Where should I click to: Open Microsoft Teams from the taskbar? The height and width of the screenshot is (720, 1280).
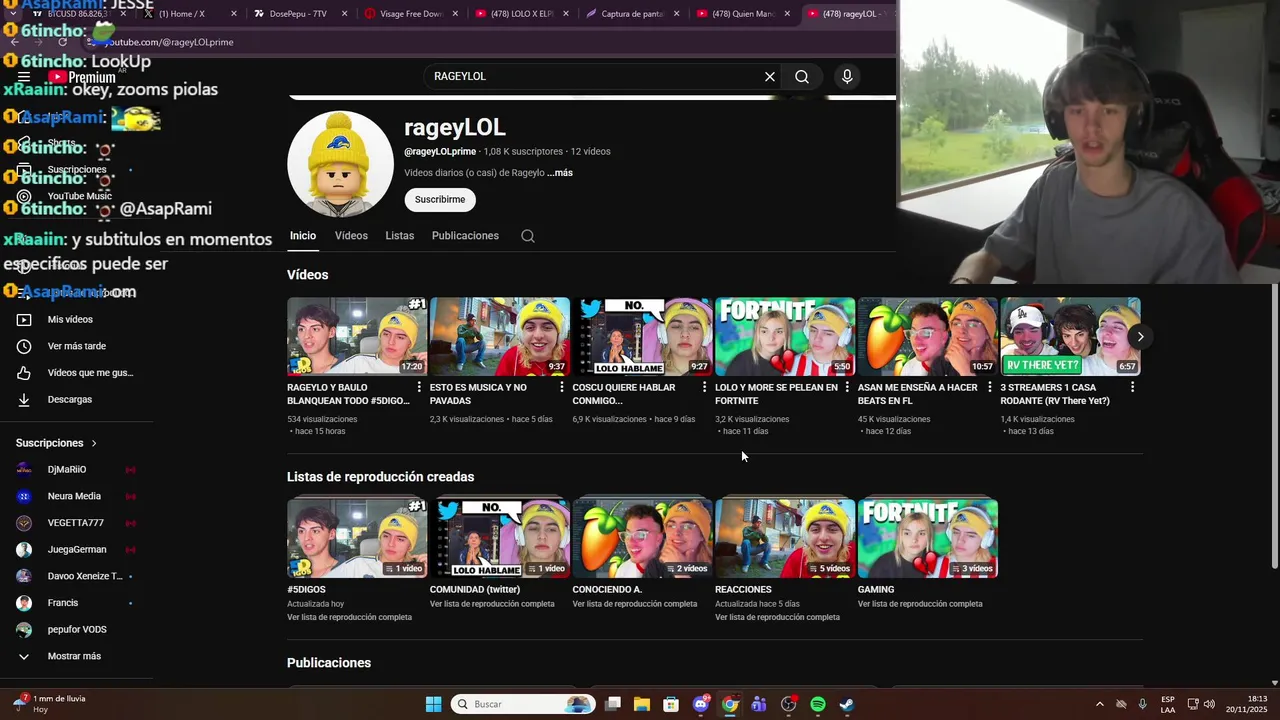(759, 704)
